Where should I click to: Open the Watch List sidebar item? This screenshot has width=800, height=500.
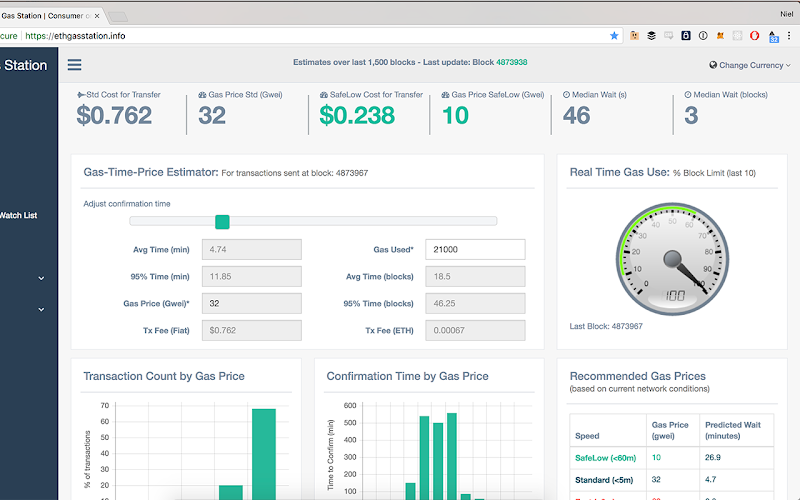[18, 215]
